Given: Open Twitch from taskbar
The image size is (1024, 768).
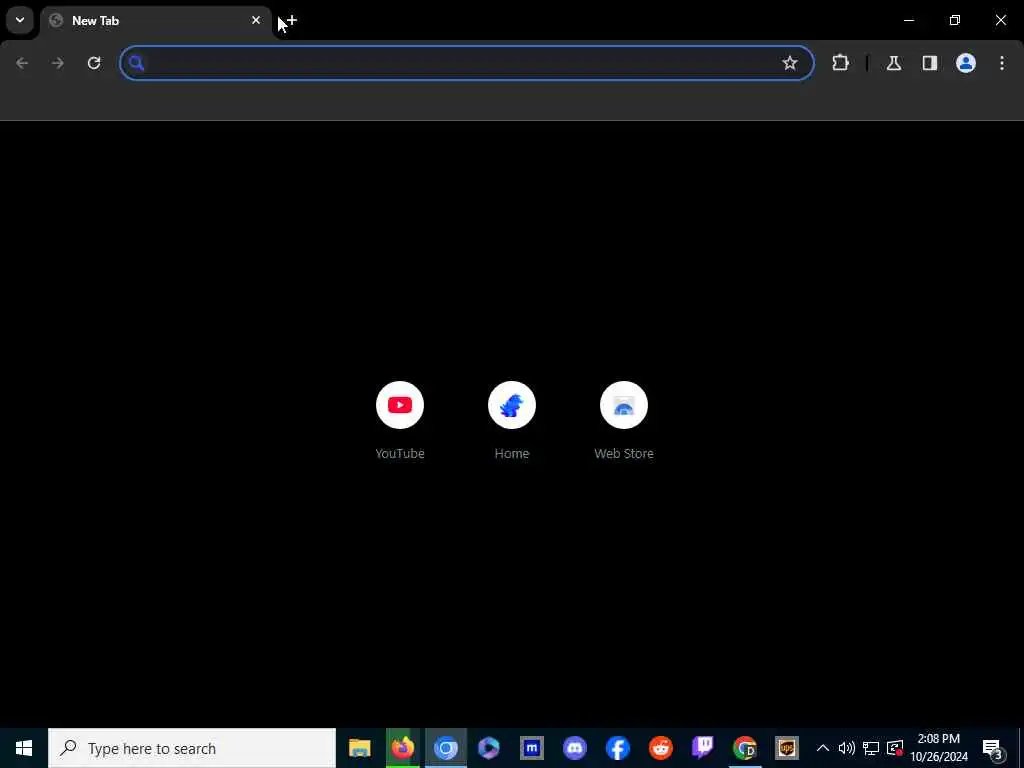Looking at the screenshot, I should coord(703,748).
